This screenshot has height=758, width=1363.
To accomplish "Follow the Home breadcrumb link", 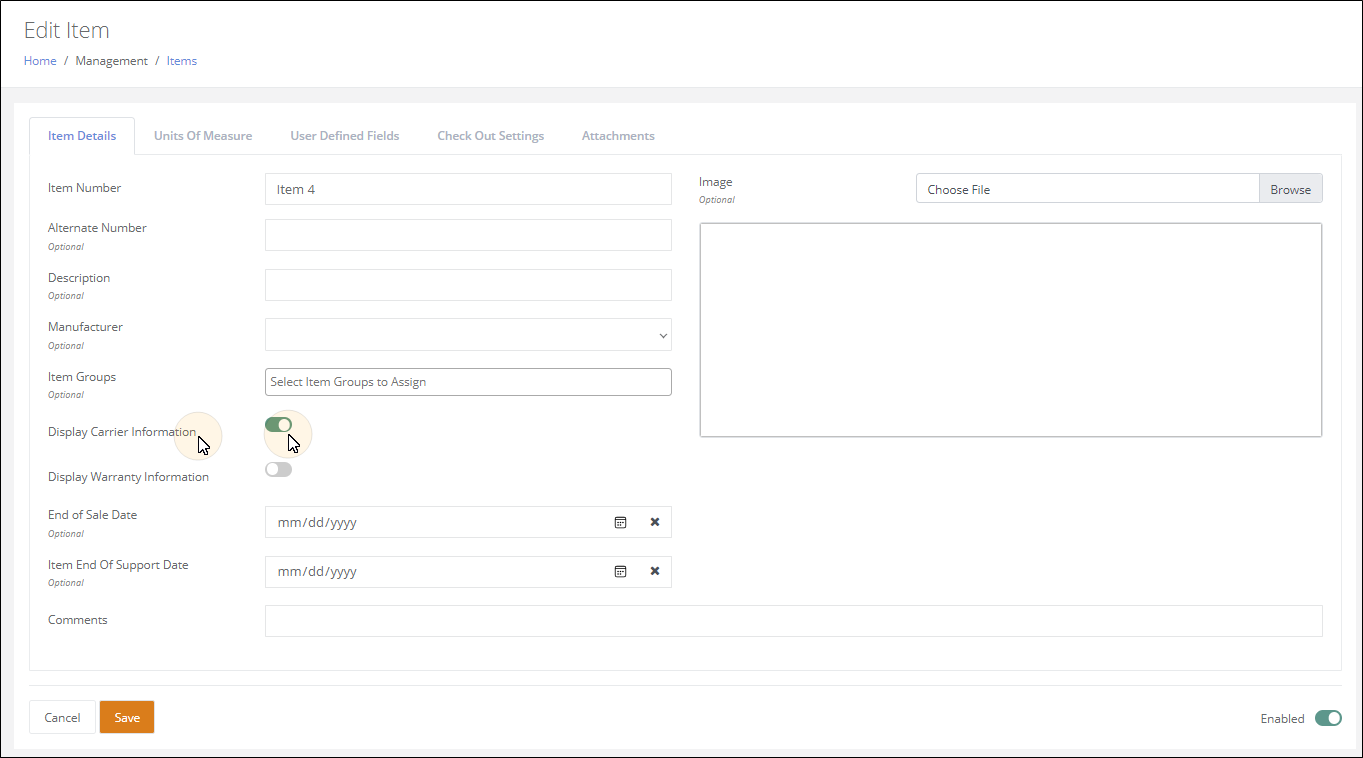I will coord(40,61).
